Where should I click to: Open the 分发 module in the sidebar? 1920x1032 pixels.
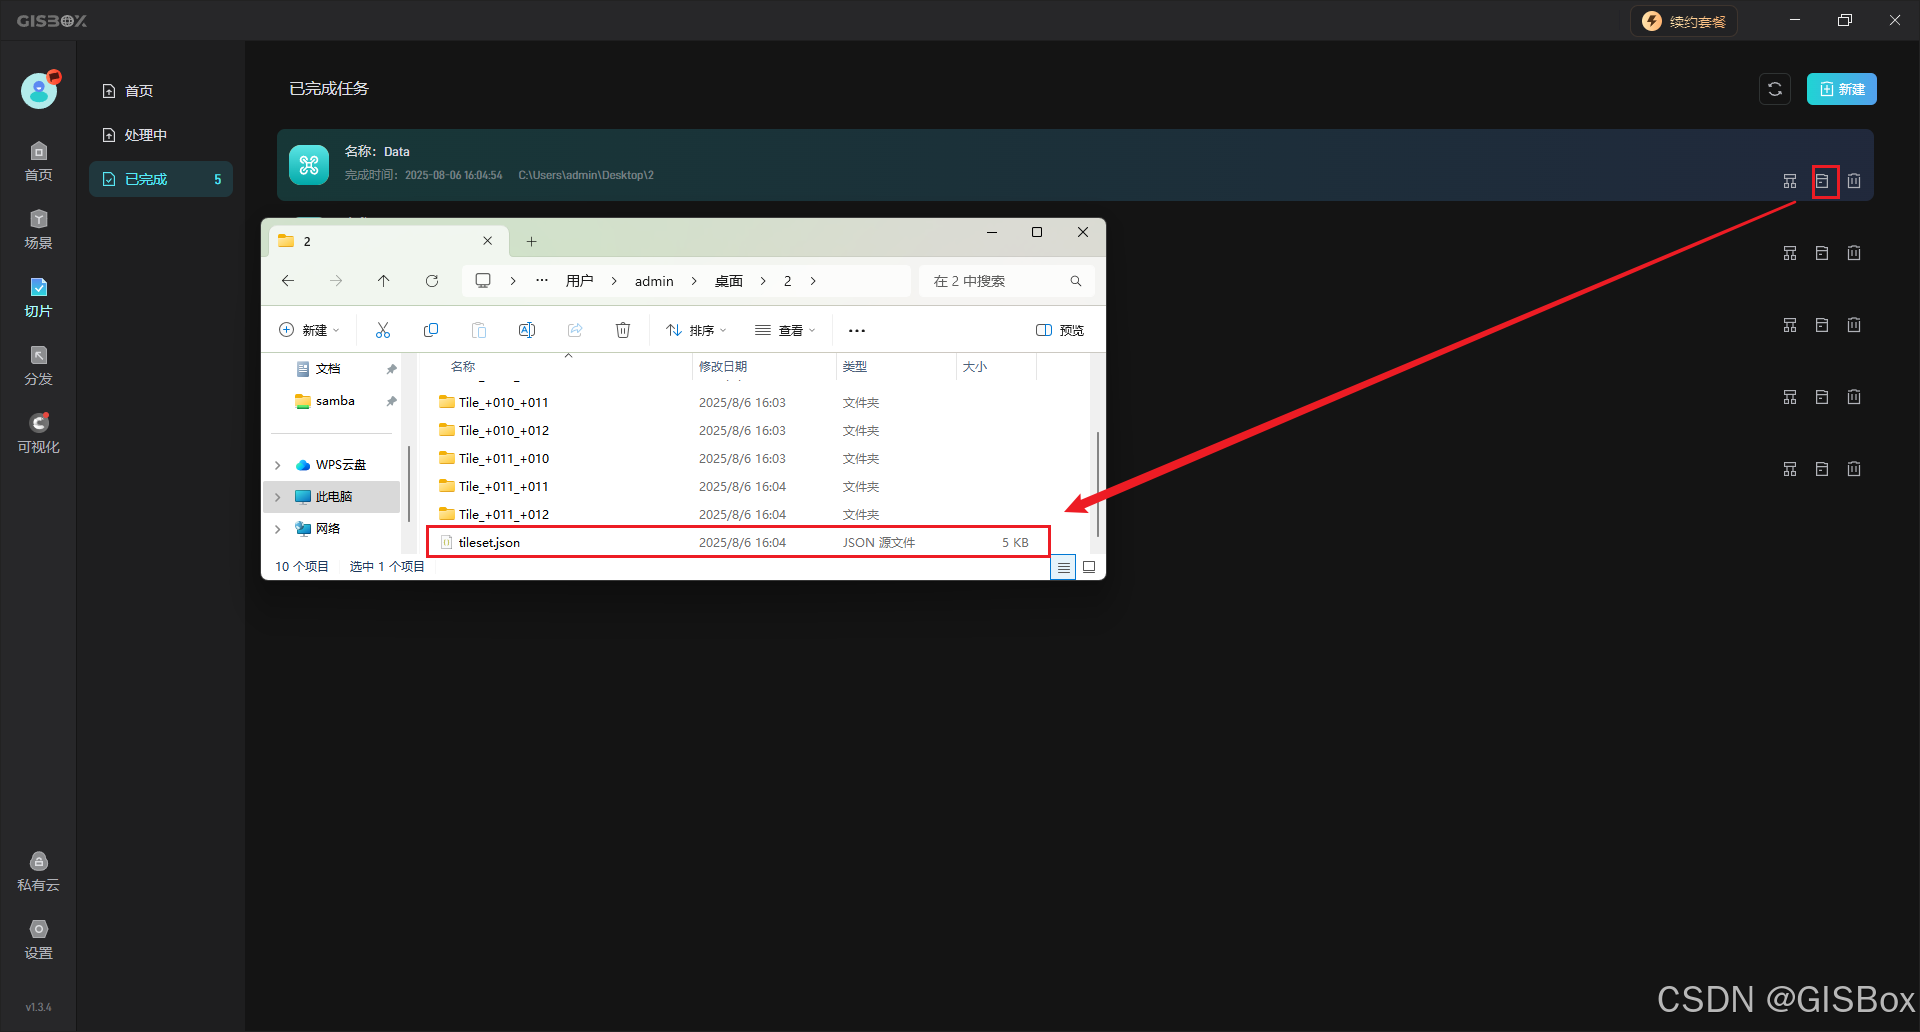pyautogui.click(x=38, y=366)
